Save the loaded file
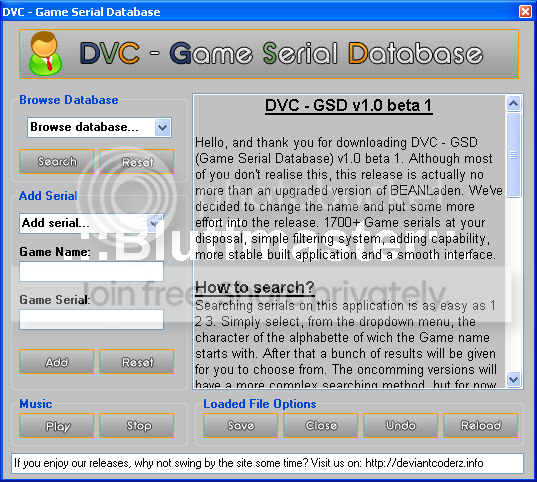Image resolution: width=537 pixels, height=482 pixels. tap(240, 425)
